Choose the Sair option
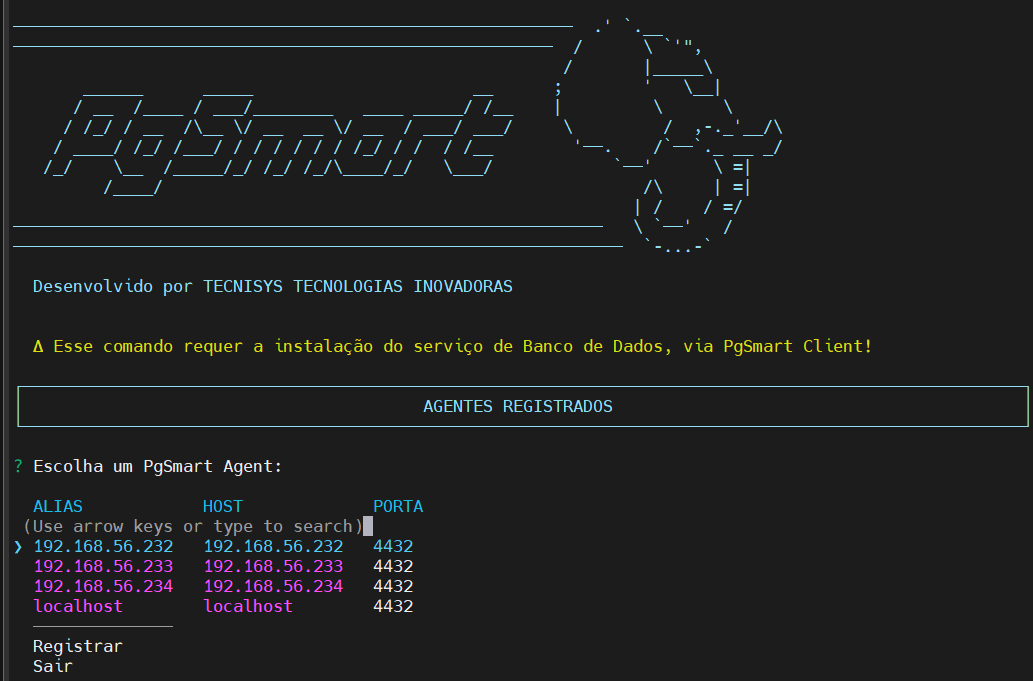Viewport: 1033px width, 681px height. 53,666
